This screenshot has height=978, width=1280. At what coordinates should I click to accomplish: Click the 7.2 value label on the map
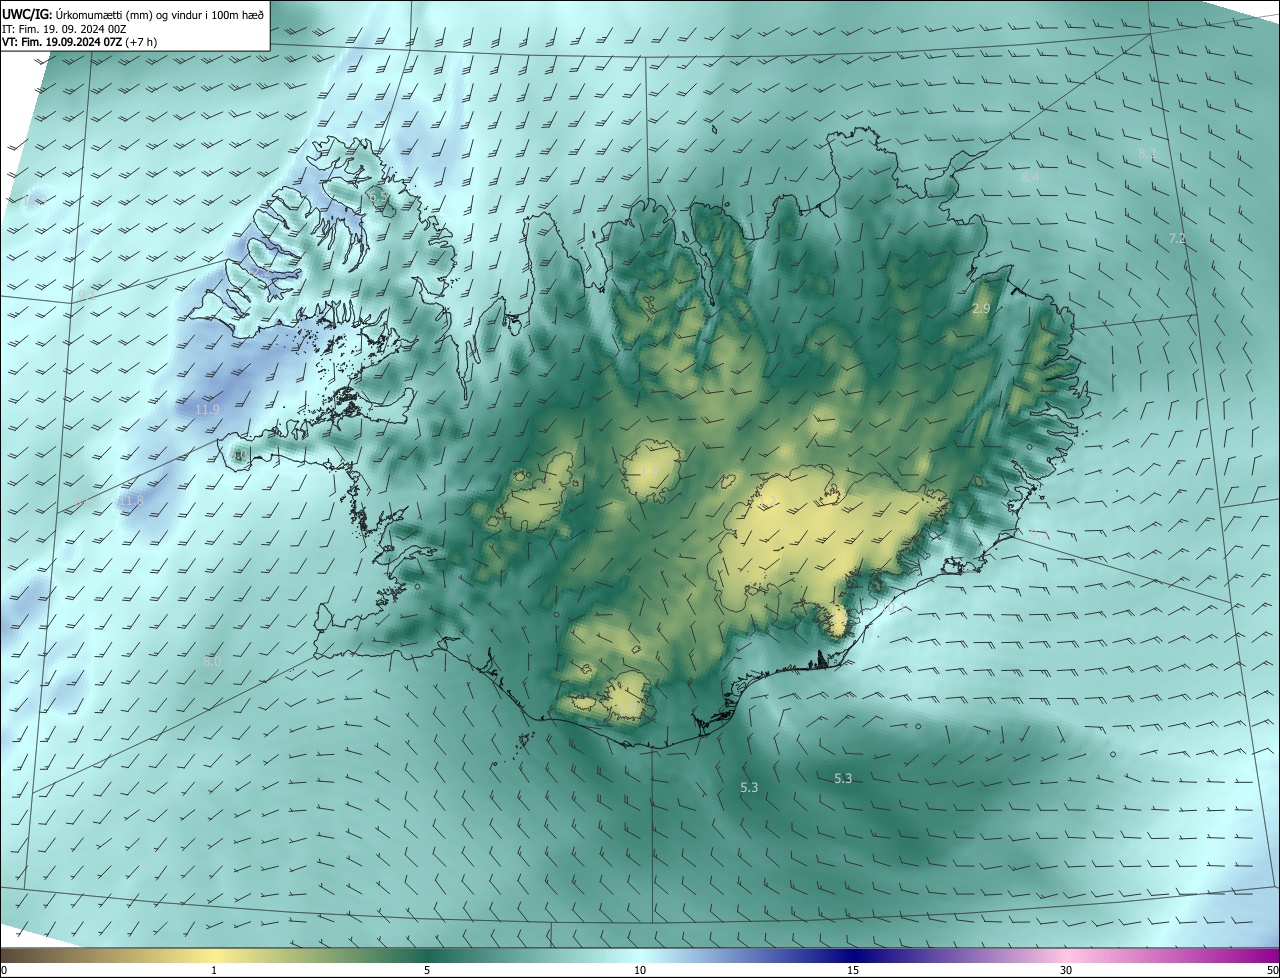1177,238
